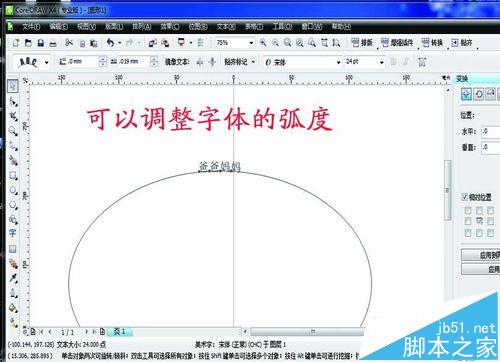Click the Cut scissors icon
Image resolution: width=500 pixels, height=362 pixels.
click(69, 43)
